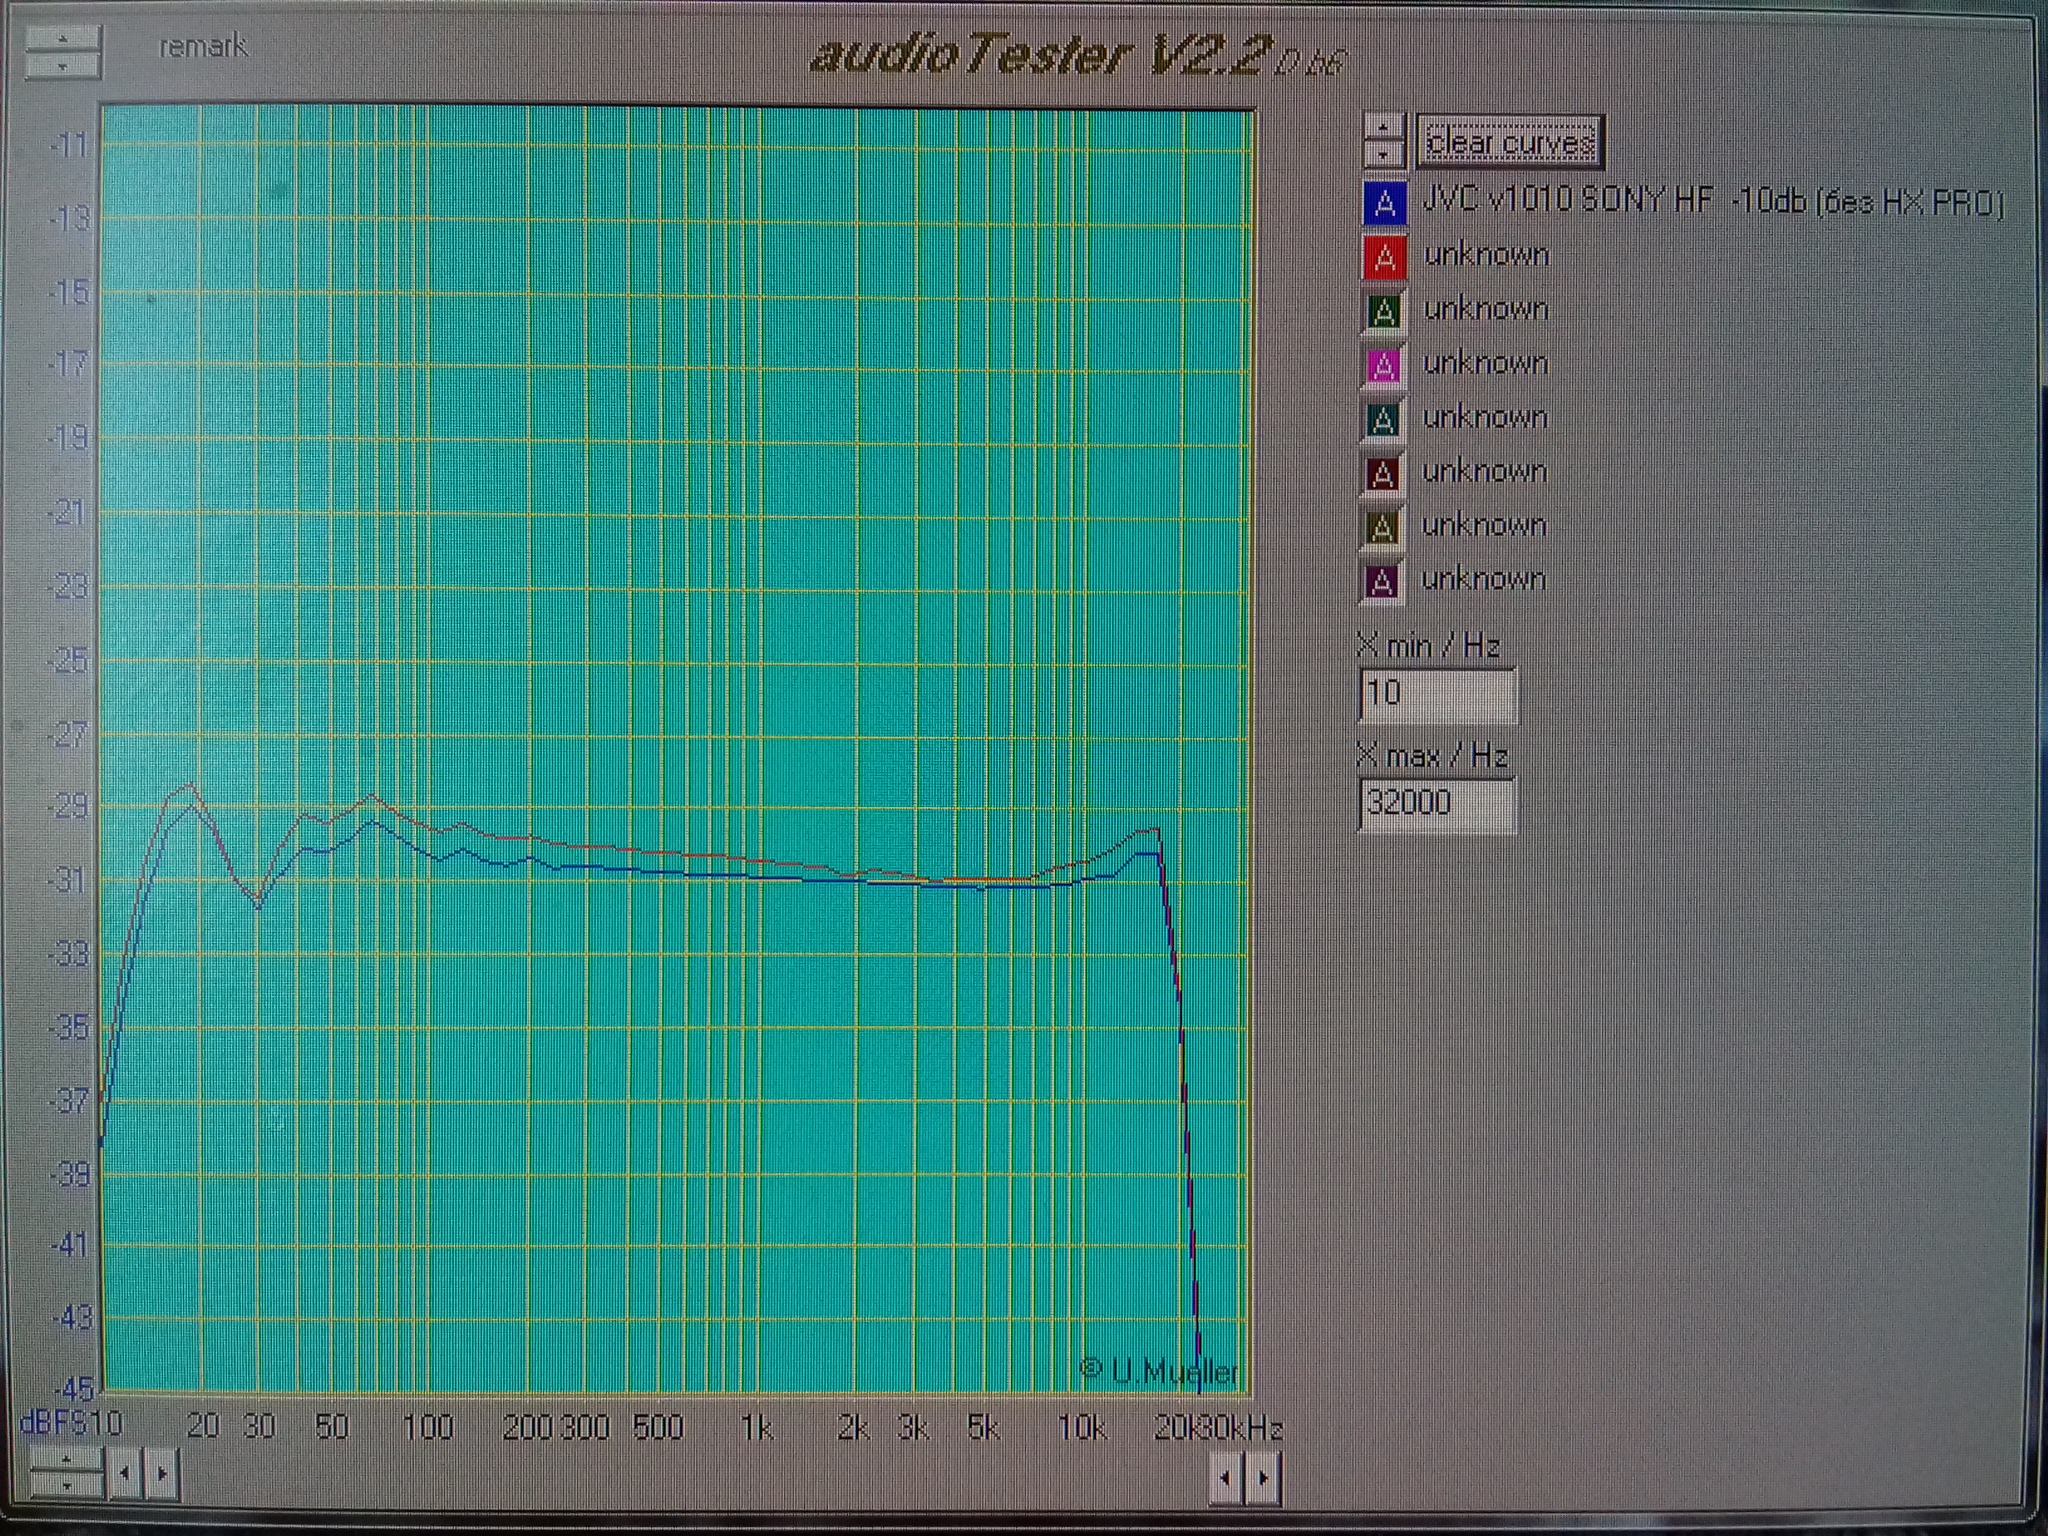Image resolution: width=2048 pixels, height=1536 pixels.
Task: Click the maroon curve A icon
Action: pos(1383,474)
